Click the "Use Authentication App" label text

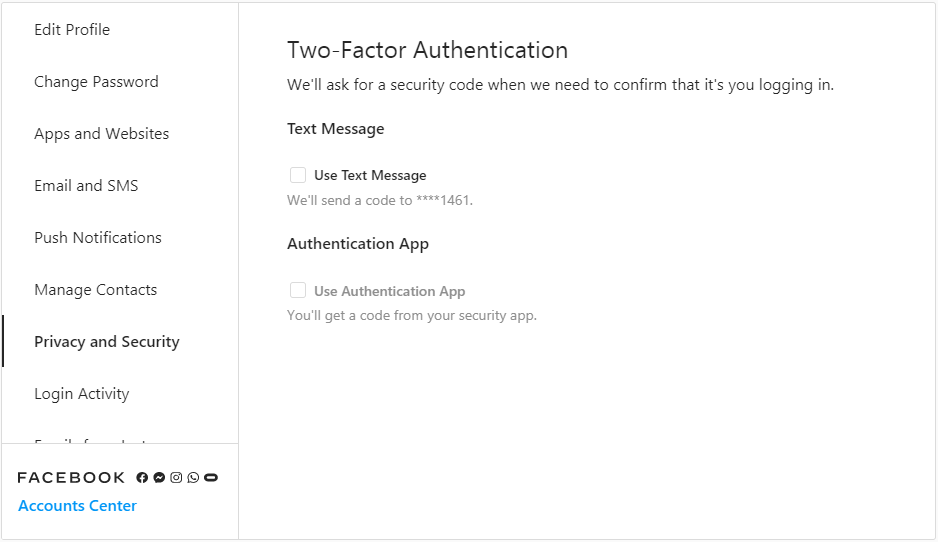389,291
